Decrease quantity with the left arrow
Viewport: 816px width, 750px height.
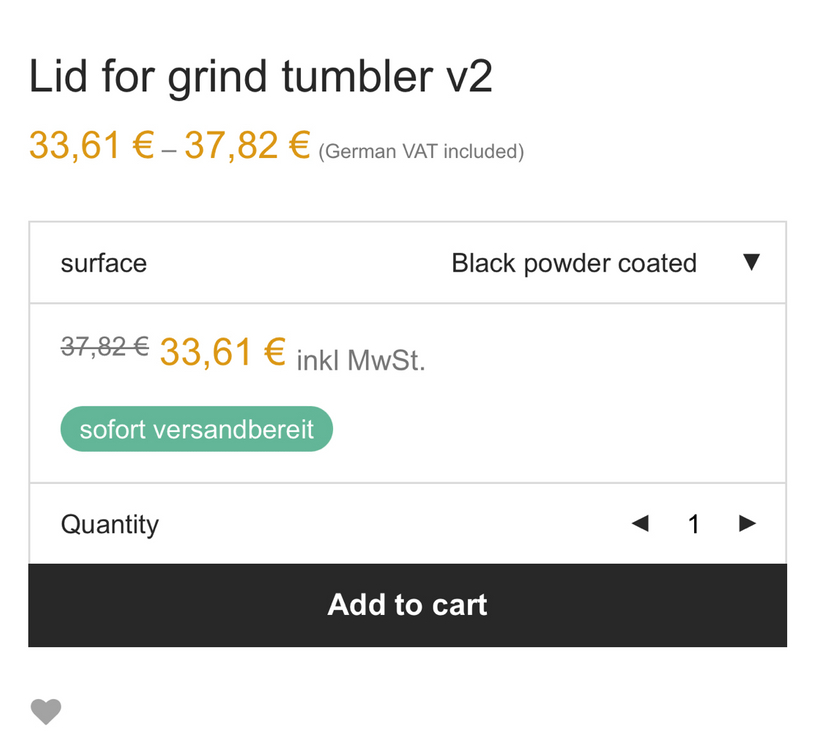(x=640, y=523)
